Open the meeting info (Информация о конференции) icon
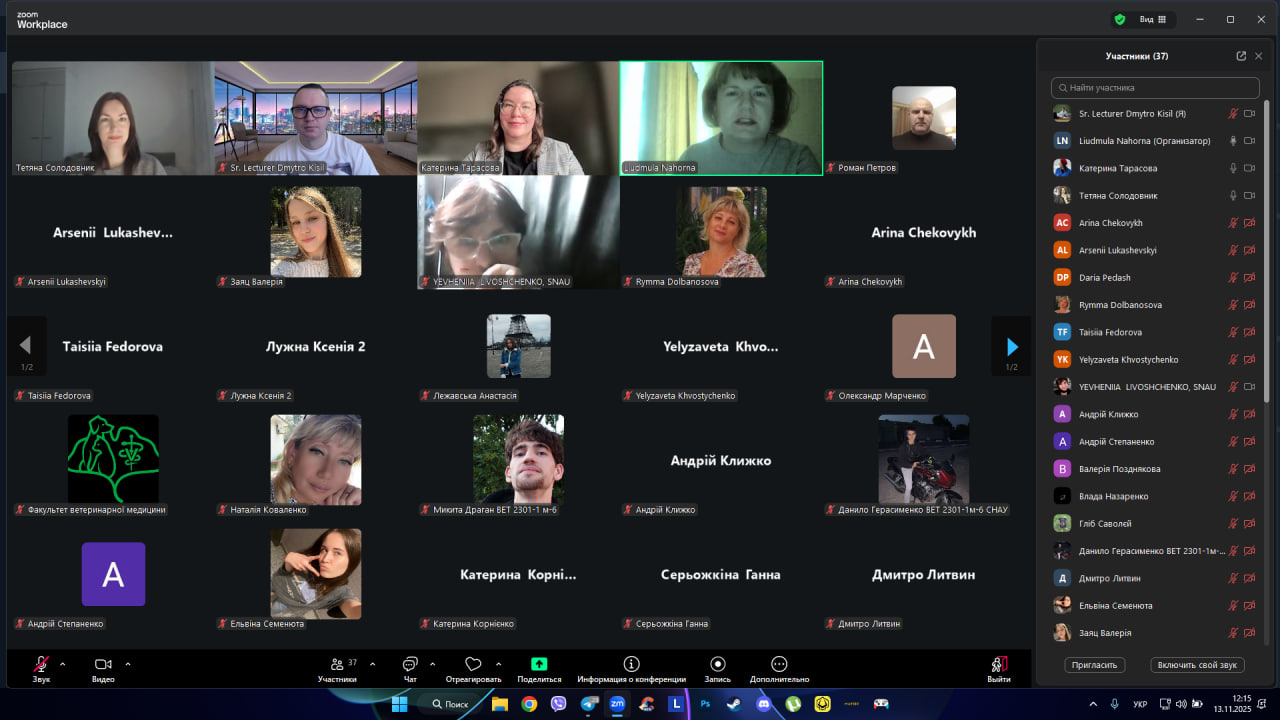Image resolution: width=1280 pixels, height=720 pixels. coord(631,664)
